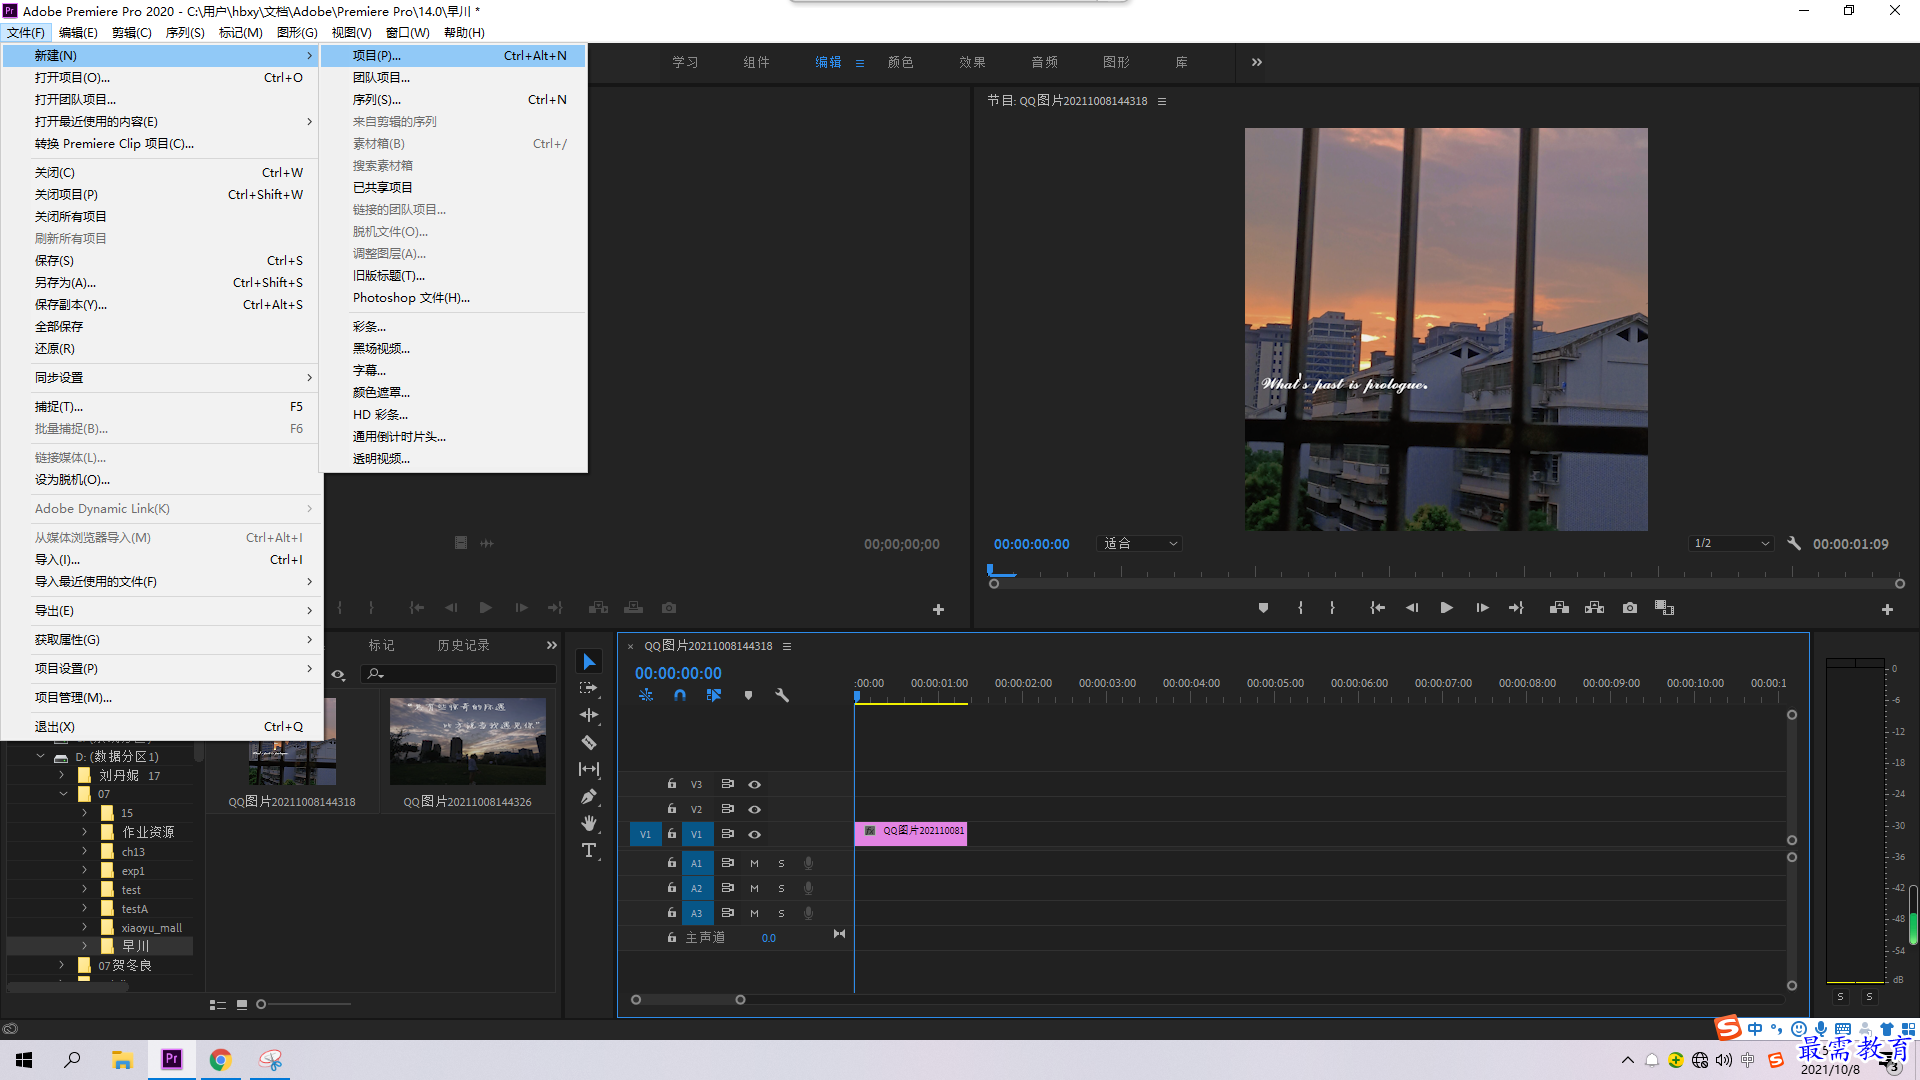The image size is (1920, 1080).
Task: Open 历史记录 panel tab
Action: click(463, 646)
